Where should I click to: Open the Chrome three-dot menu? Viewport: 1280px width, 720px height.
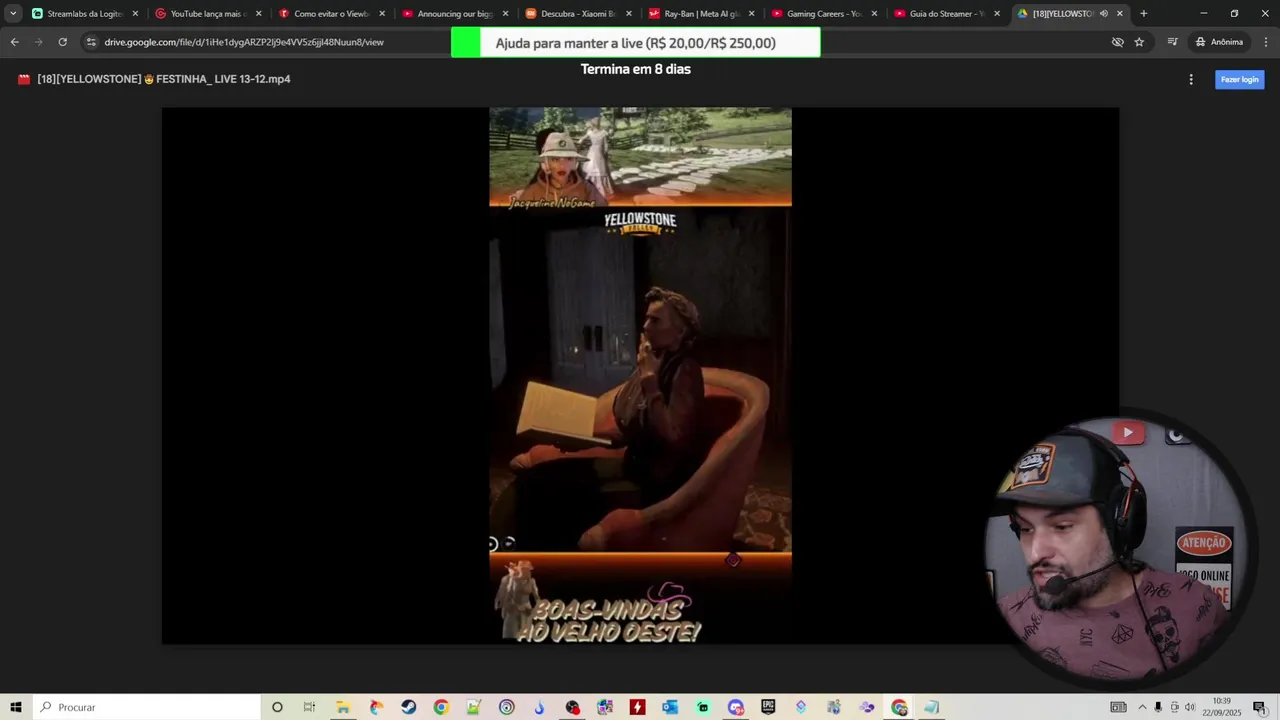click(x=1266, y=42)
